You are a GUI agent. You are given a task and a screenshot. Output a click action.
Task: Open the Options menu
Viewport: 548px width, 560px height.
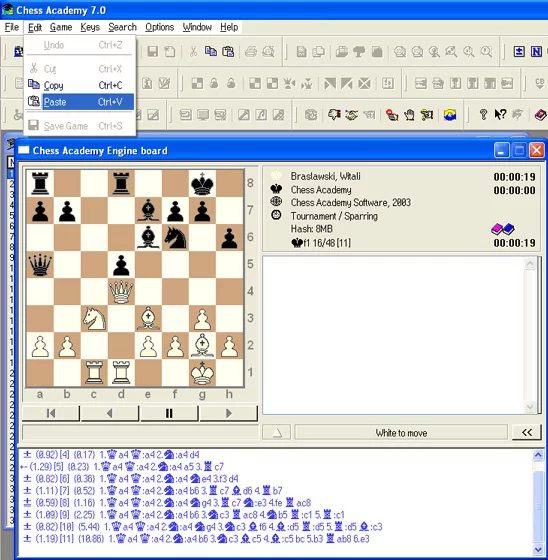(159, 27)
